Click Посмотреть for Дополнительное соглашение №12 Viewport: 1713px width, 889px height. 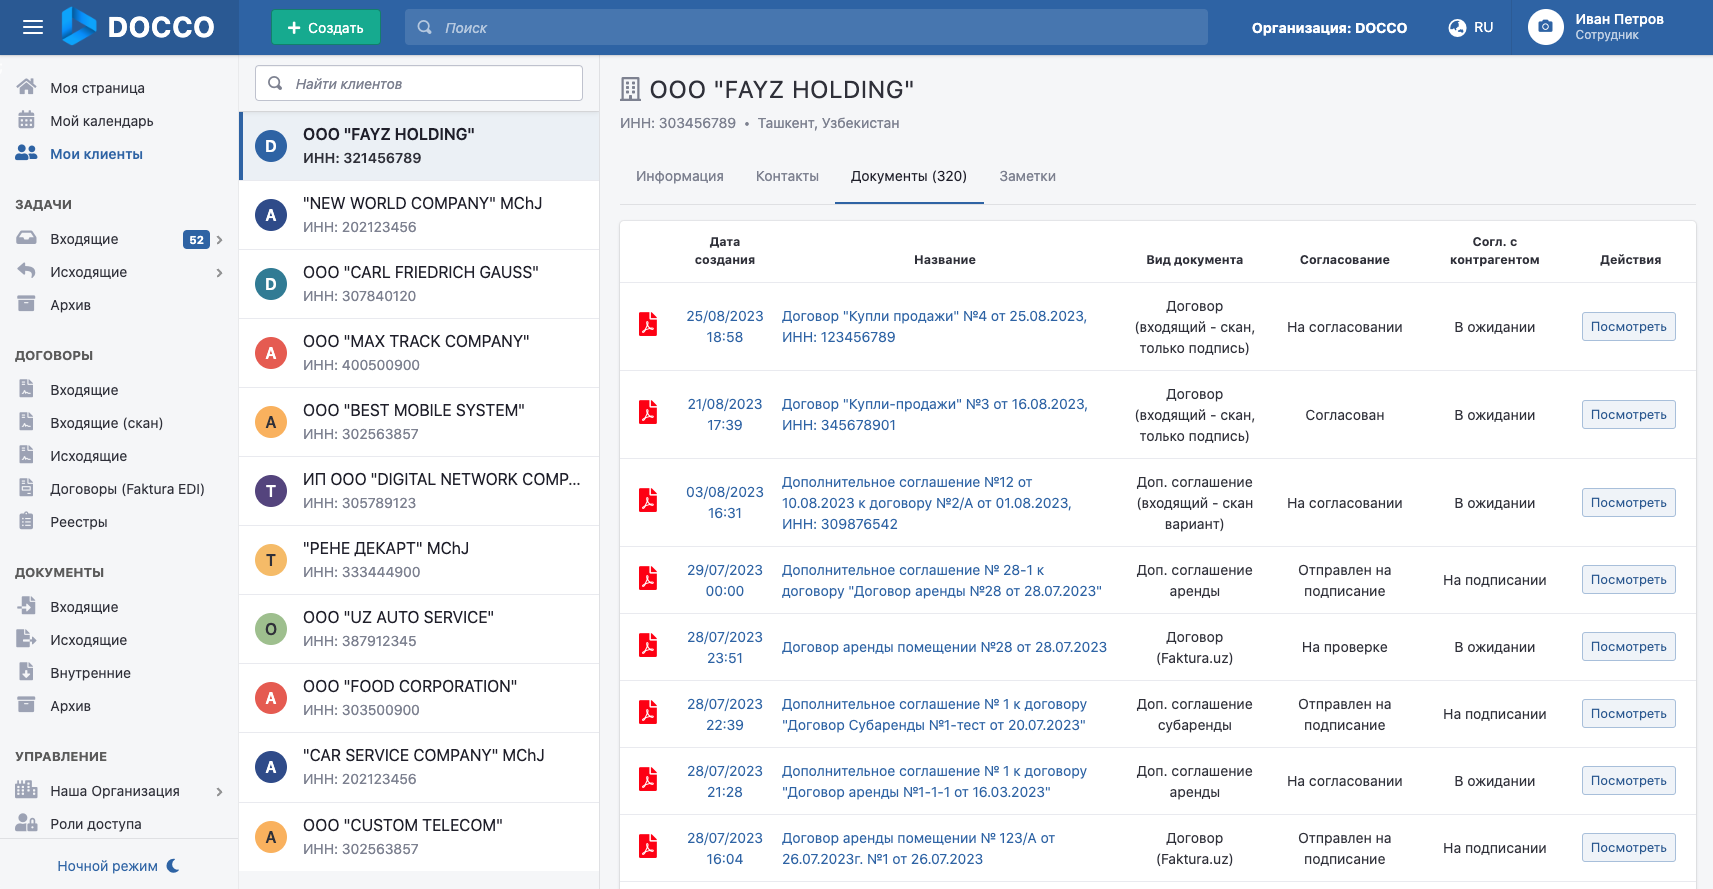pos(1628,502)
